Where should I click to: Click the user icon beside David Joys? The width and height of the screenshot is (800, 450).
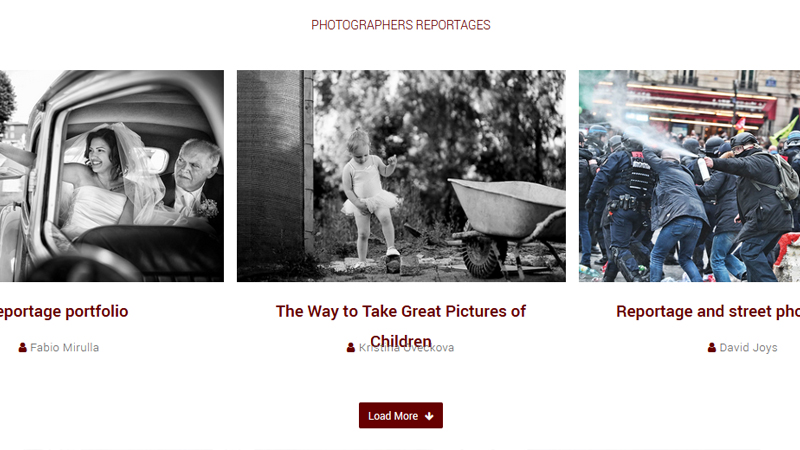(712, 347)
